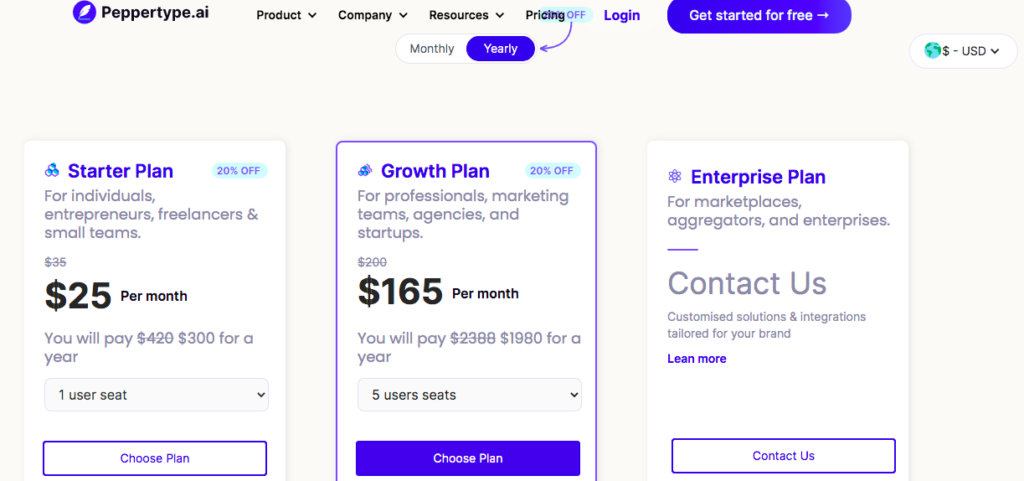This screenshot has width=1024, height=481.
Task: Choose the Starter Plan
Action: pos(155,458)
